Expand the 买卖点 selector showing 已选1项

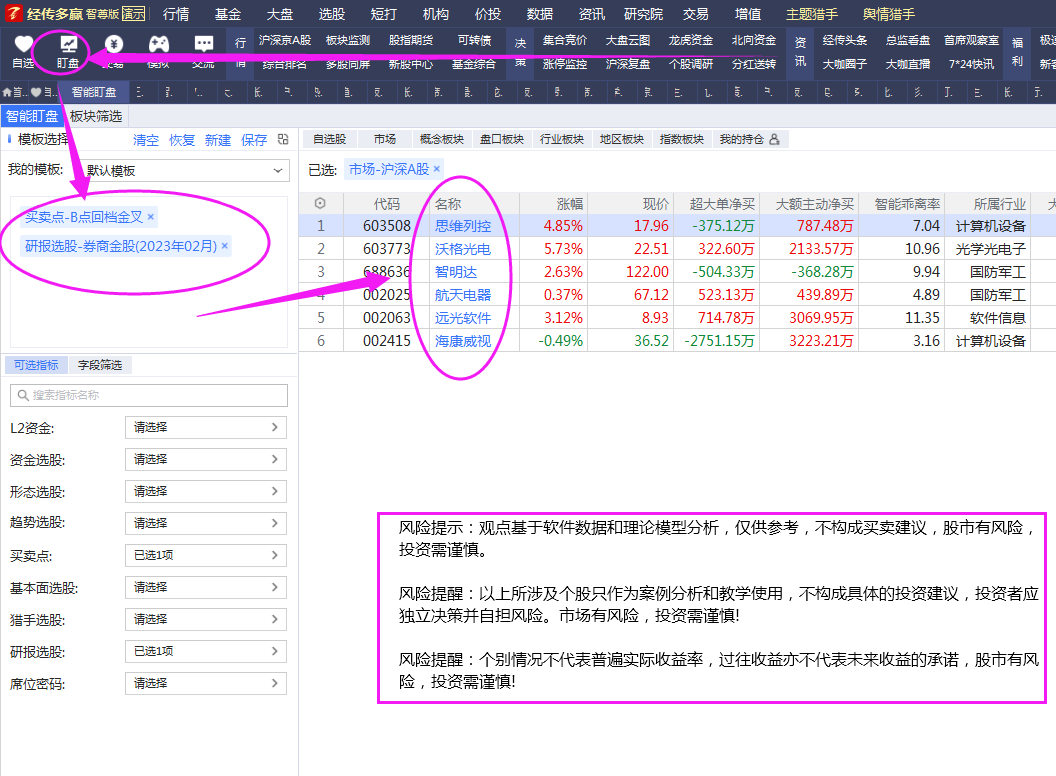pyautogui.click(x=206, y=555)
